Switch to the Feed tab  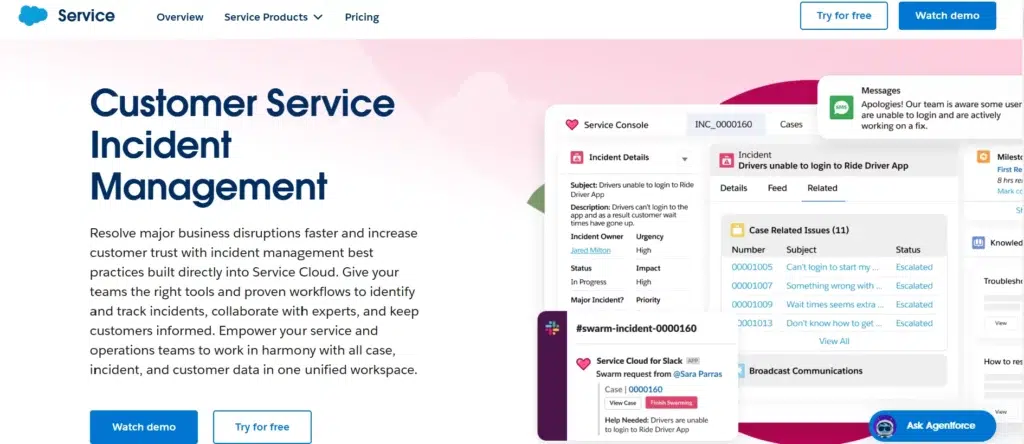tap(777, 188)
